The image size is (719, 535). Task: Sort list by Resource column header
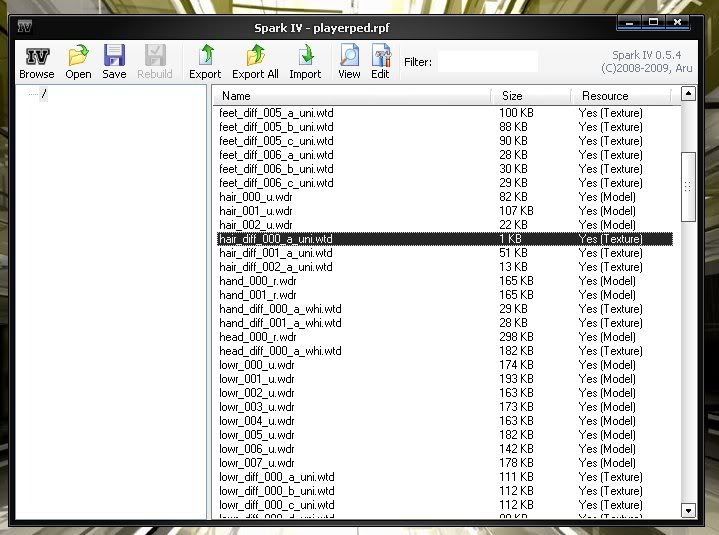621,96
